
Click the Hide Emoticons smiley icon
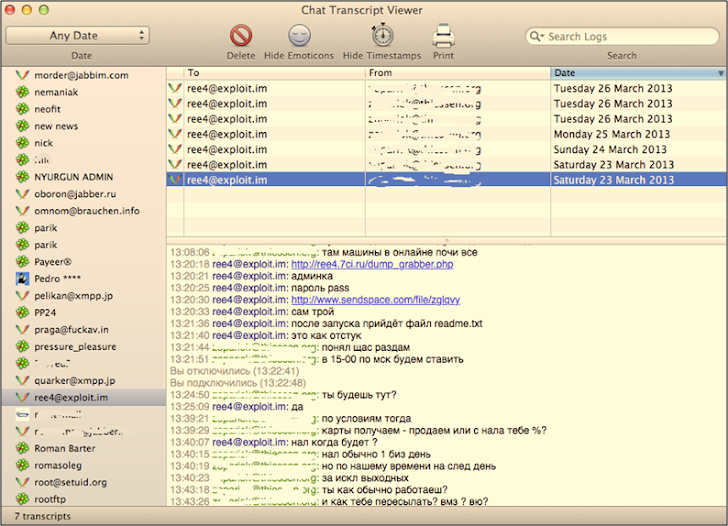[x=299, y=37]
